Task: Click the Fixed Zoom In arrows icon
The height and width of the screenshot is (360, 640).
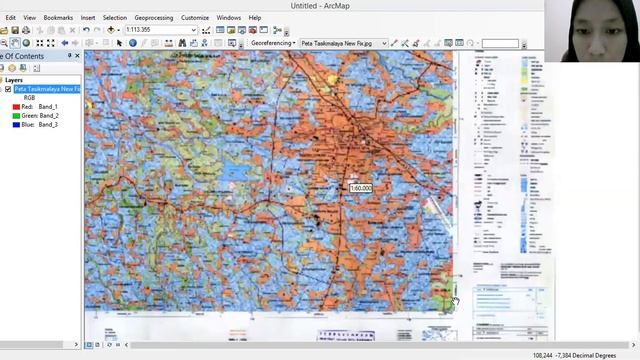Action: click(40, 43)
